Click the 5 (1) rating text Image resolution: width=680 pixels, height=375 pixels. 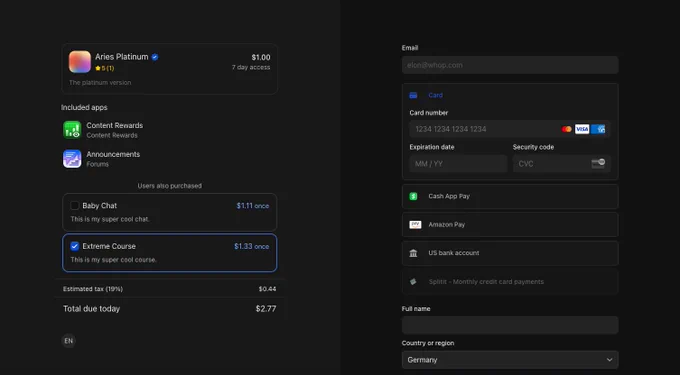click(x=108, y=68)
